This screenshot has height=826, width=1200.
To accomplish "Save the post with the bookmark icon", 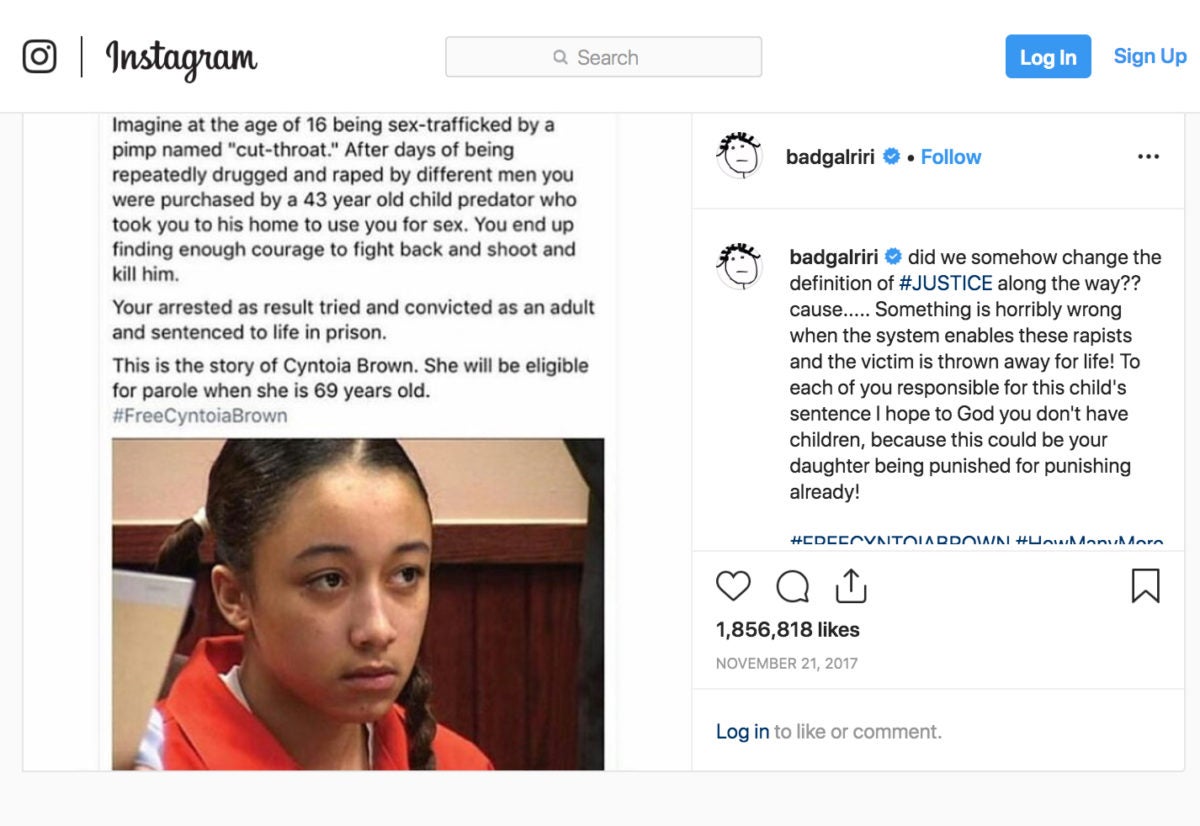I will (1145, 586).
